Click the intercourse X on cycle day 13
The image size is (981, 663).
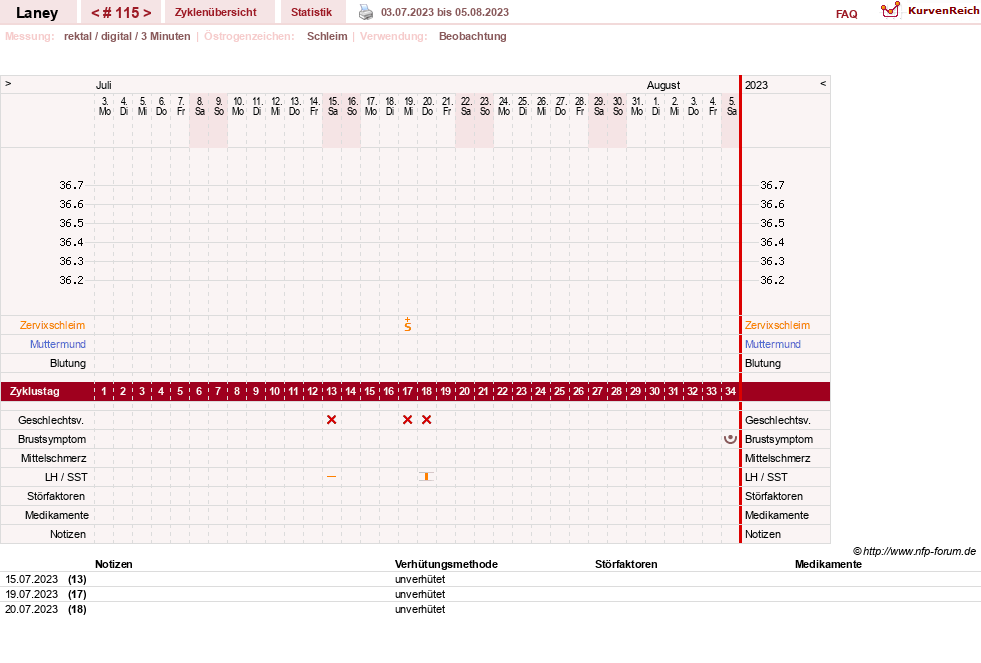pos(332,420)
